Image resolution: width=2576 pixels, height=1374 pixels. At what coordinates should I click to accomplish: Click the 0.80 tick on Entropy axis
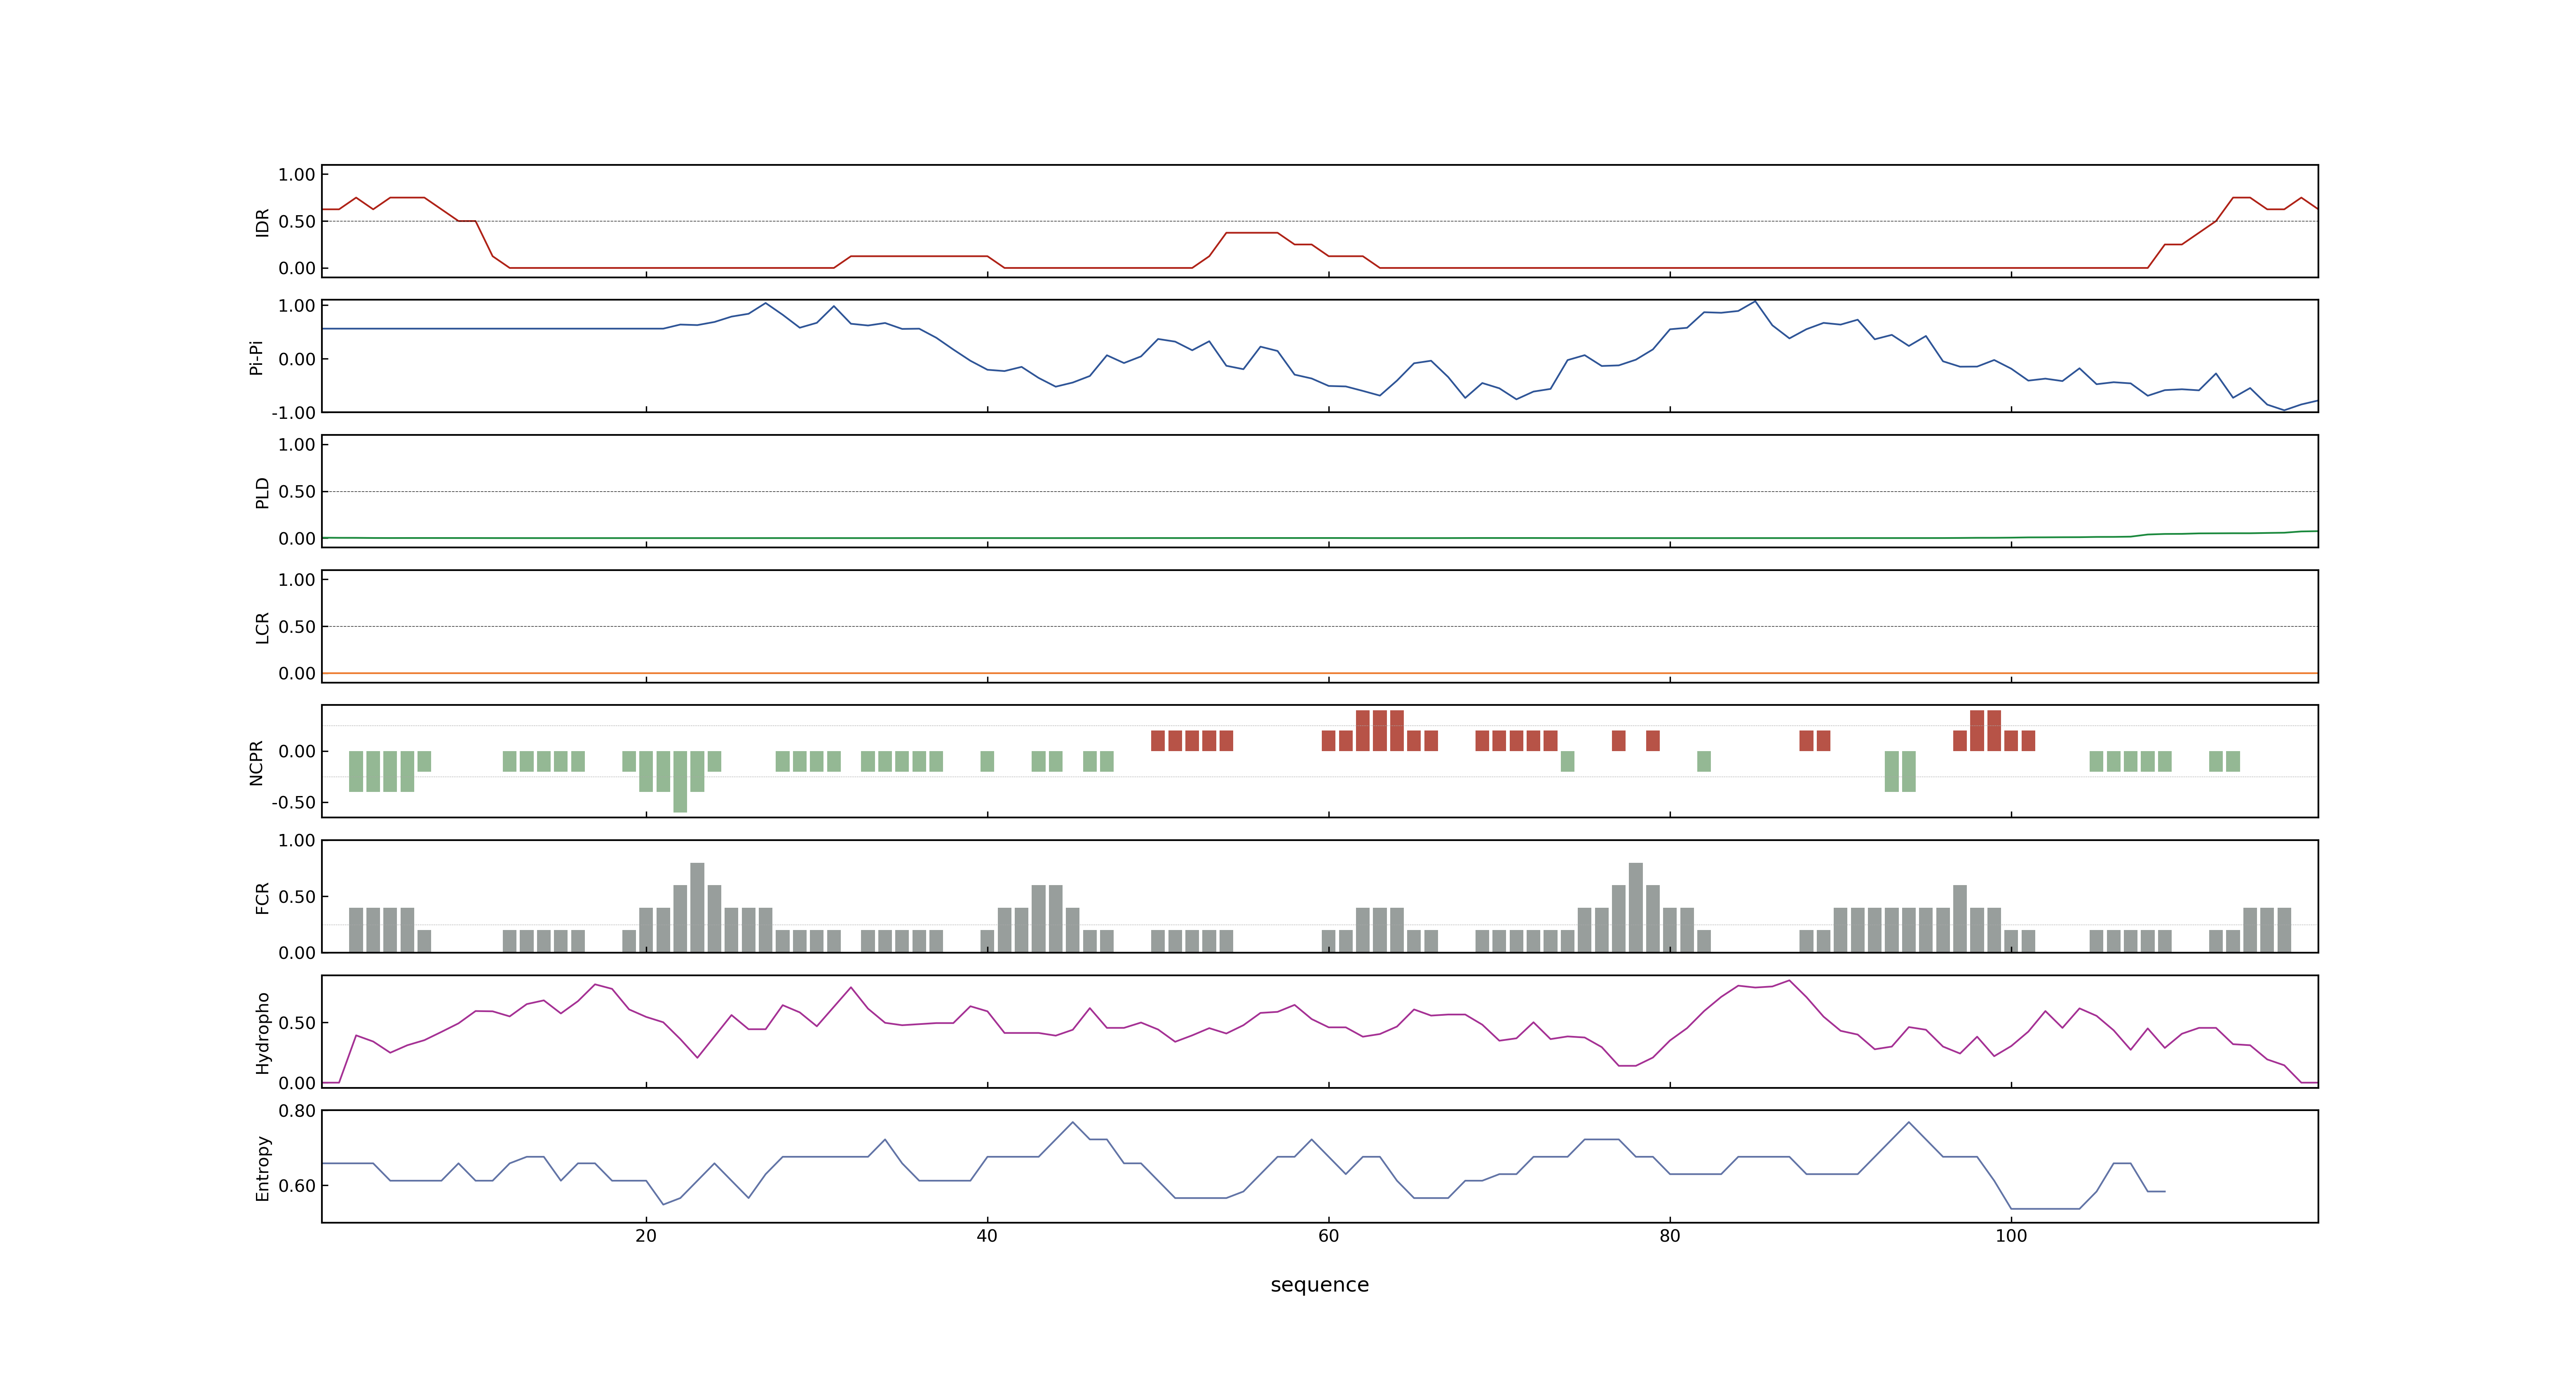click(x=297, y=1111)
